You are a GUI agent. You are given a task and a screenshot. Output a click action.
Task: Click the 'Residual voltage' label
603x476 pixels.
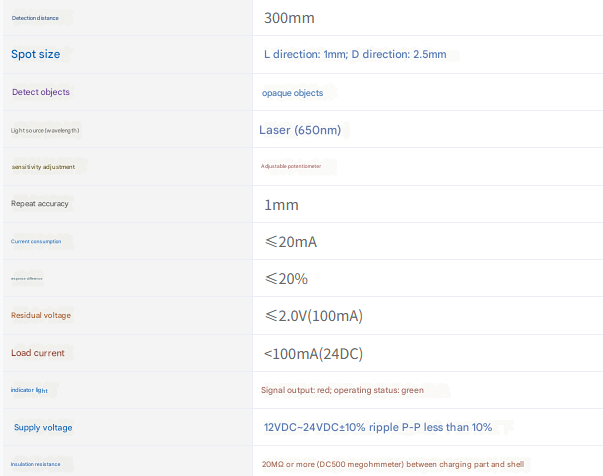click(41, 316)
